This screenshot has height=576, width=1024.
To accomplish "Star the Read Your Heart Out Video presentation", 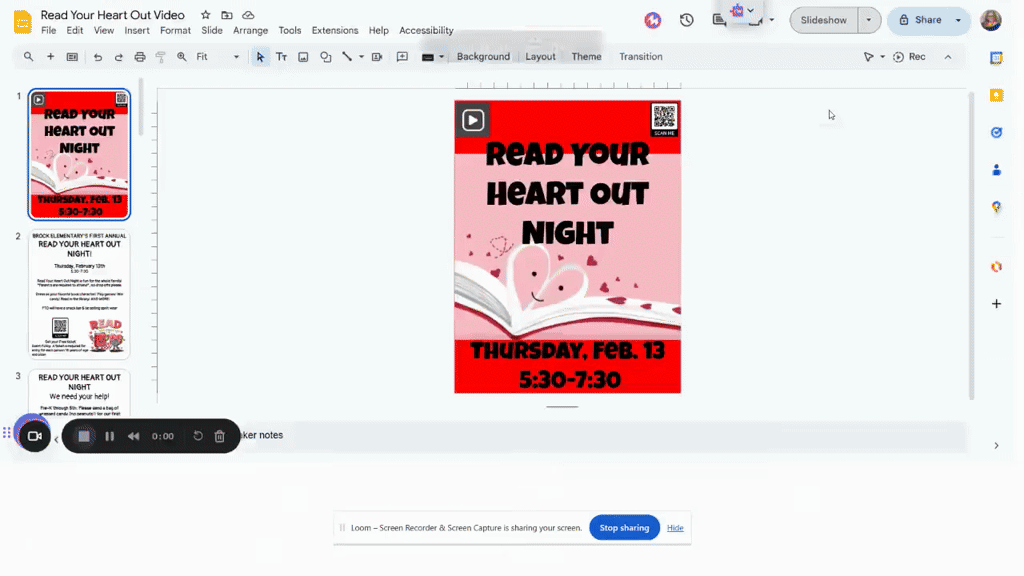I will pyautogui.click(x=206, y=14).
